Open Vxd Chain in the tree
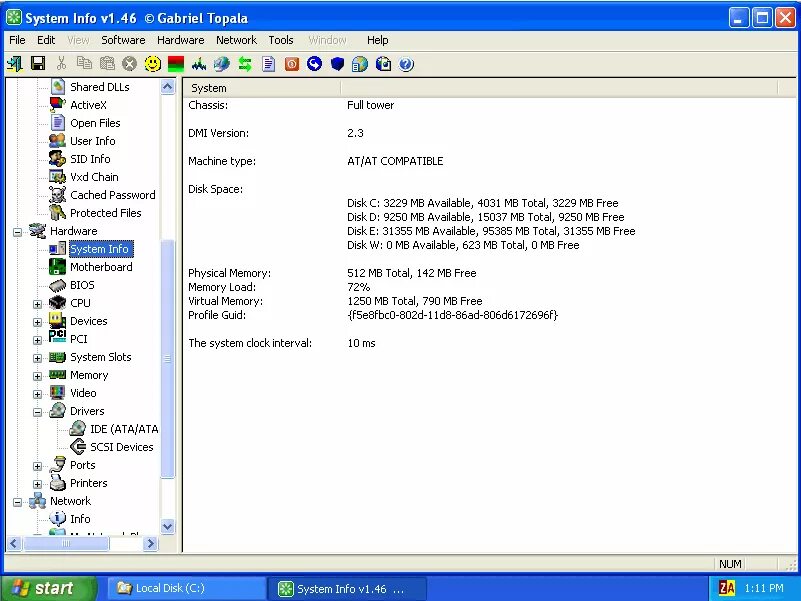The height and width of the screenshot is (601, 801). pos(94,177)
